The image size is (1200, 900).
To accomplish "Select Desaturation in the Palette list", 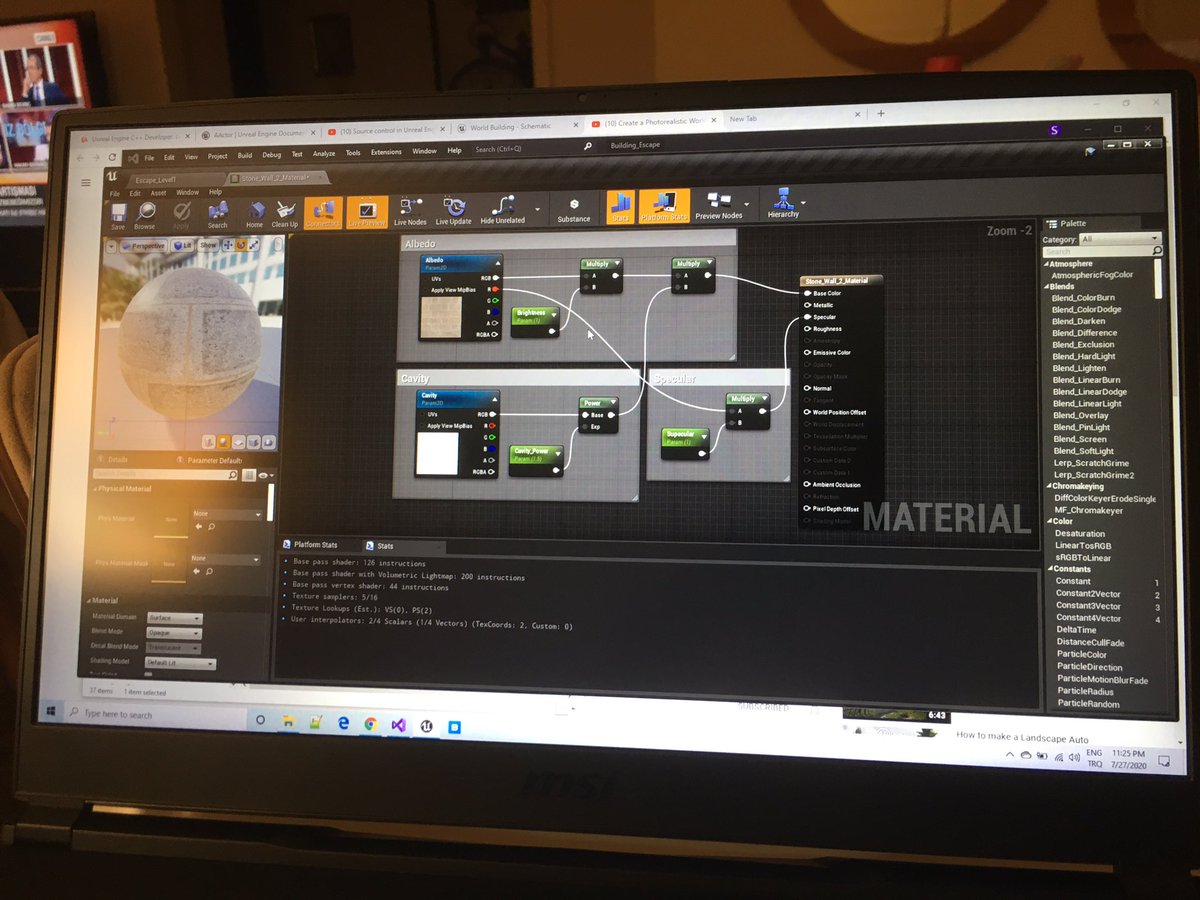I will (1080, 534).
